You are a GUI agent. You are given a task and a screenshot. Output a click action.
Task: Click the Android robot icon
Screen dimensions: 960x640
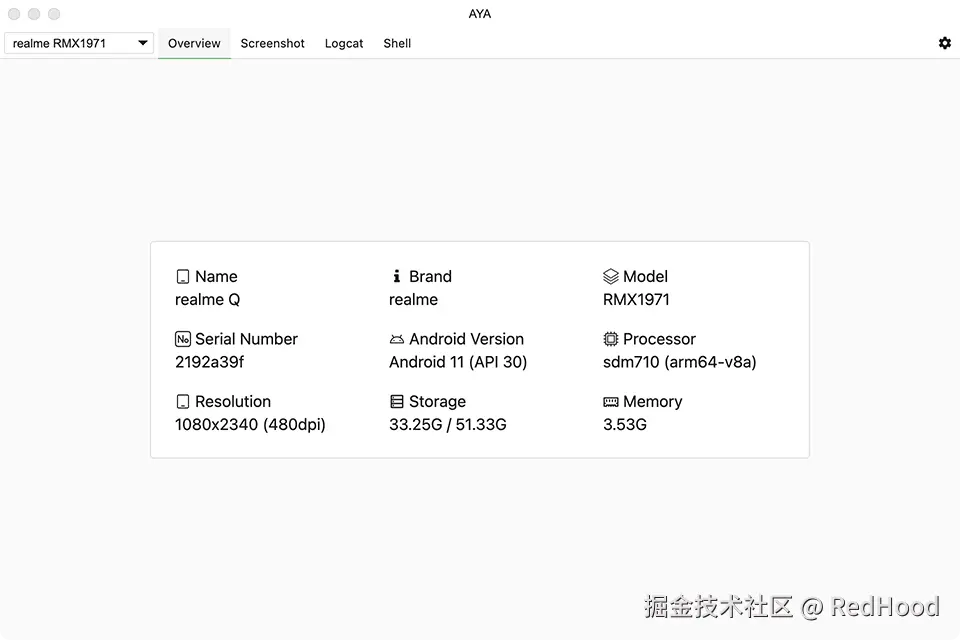point(397,339)
